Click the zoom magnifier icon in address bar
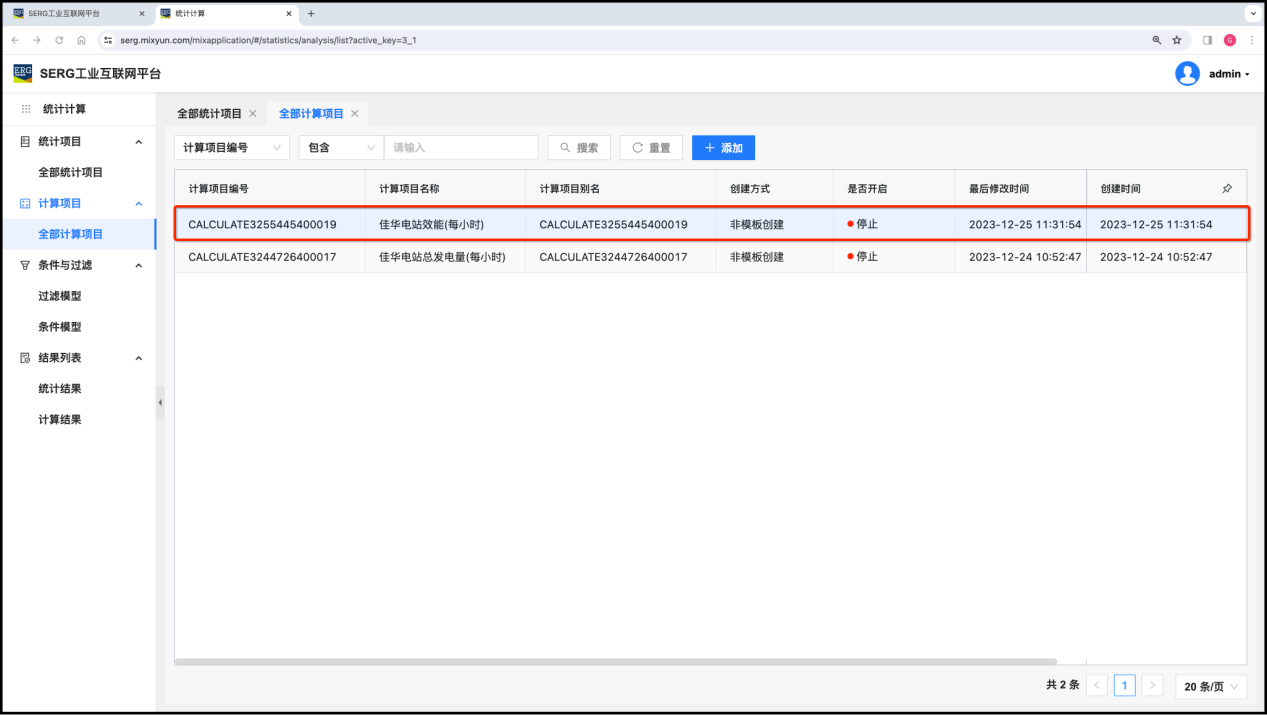The height and width of the screenshot is (715, 1267). click(x=1157, y=40)
